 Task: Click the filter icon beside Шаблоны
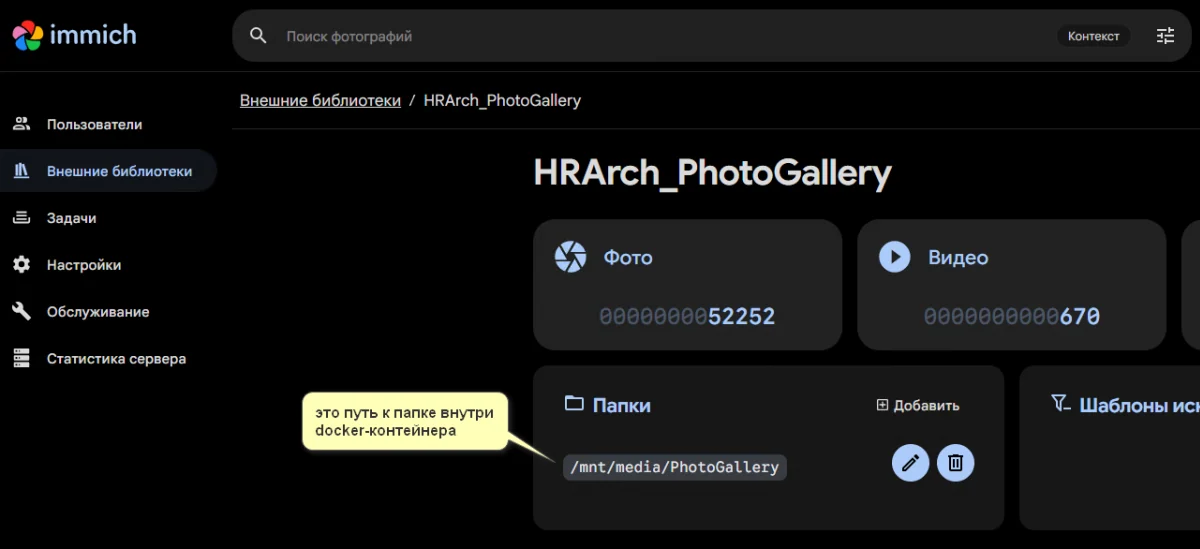coord(1061,404)
